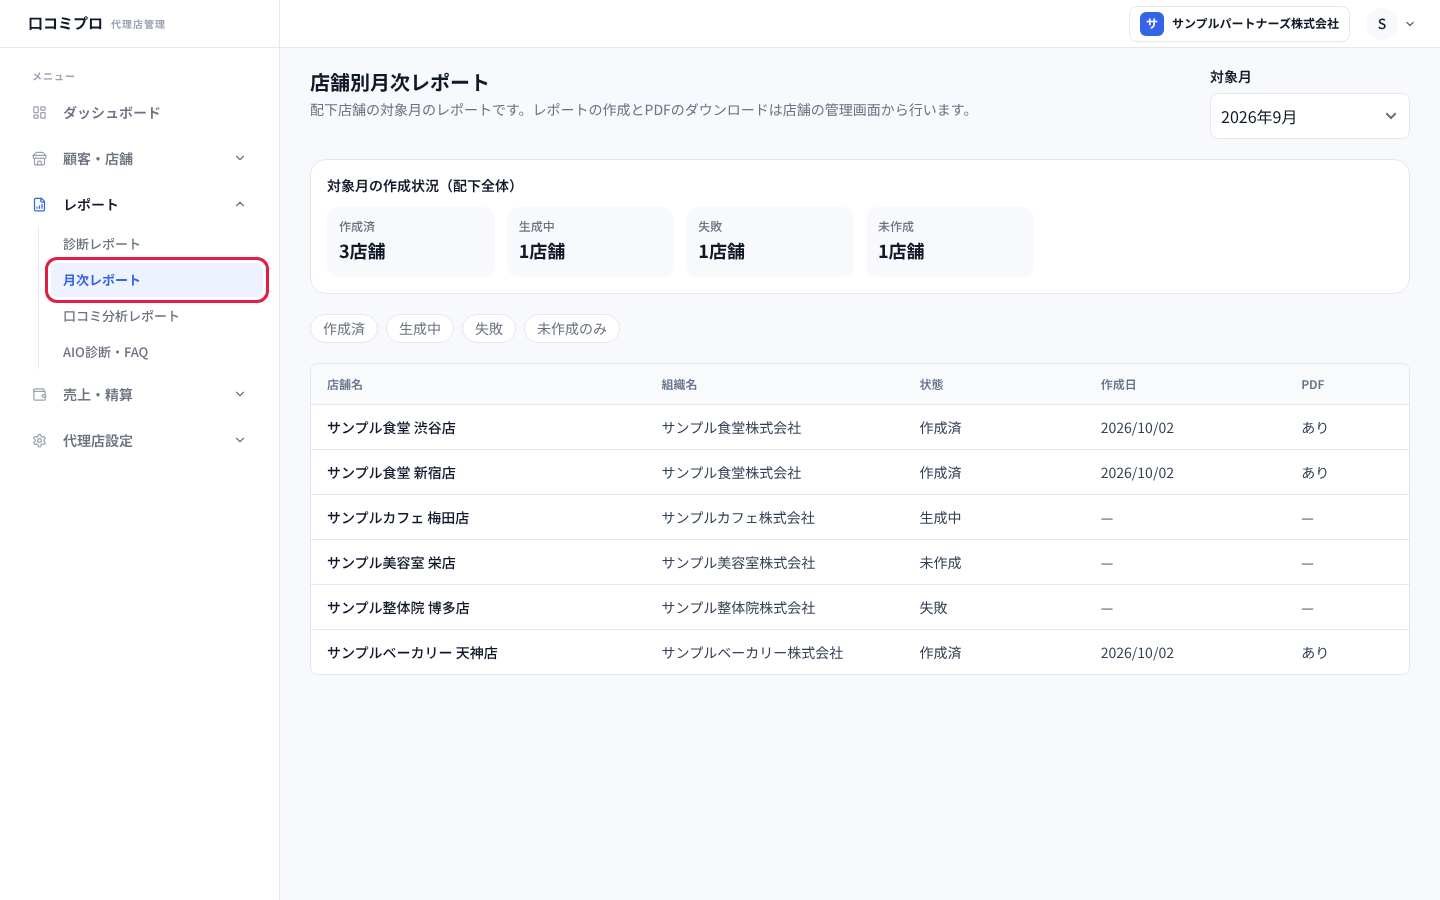Viewport: 1440px width, 900px height.
Task: Click the 生成中 1店舗 summary card
Action: coord(590,242)
